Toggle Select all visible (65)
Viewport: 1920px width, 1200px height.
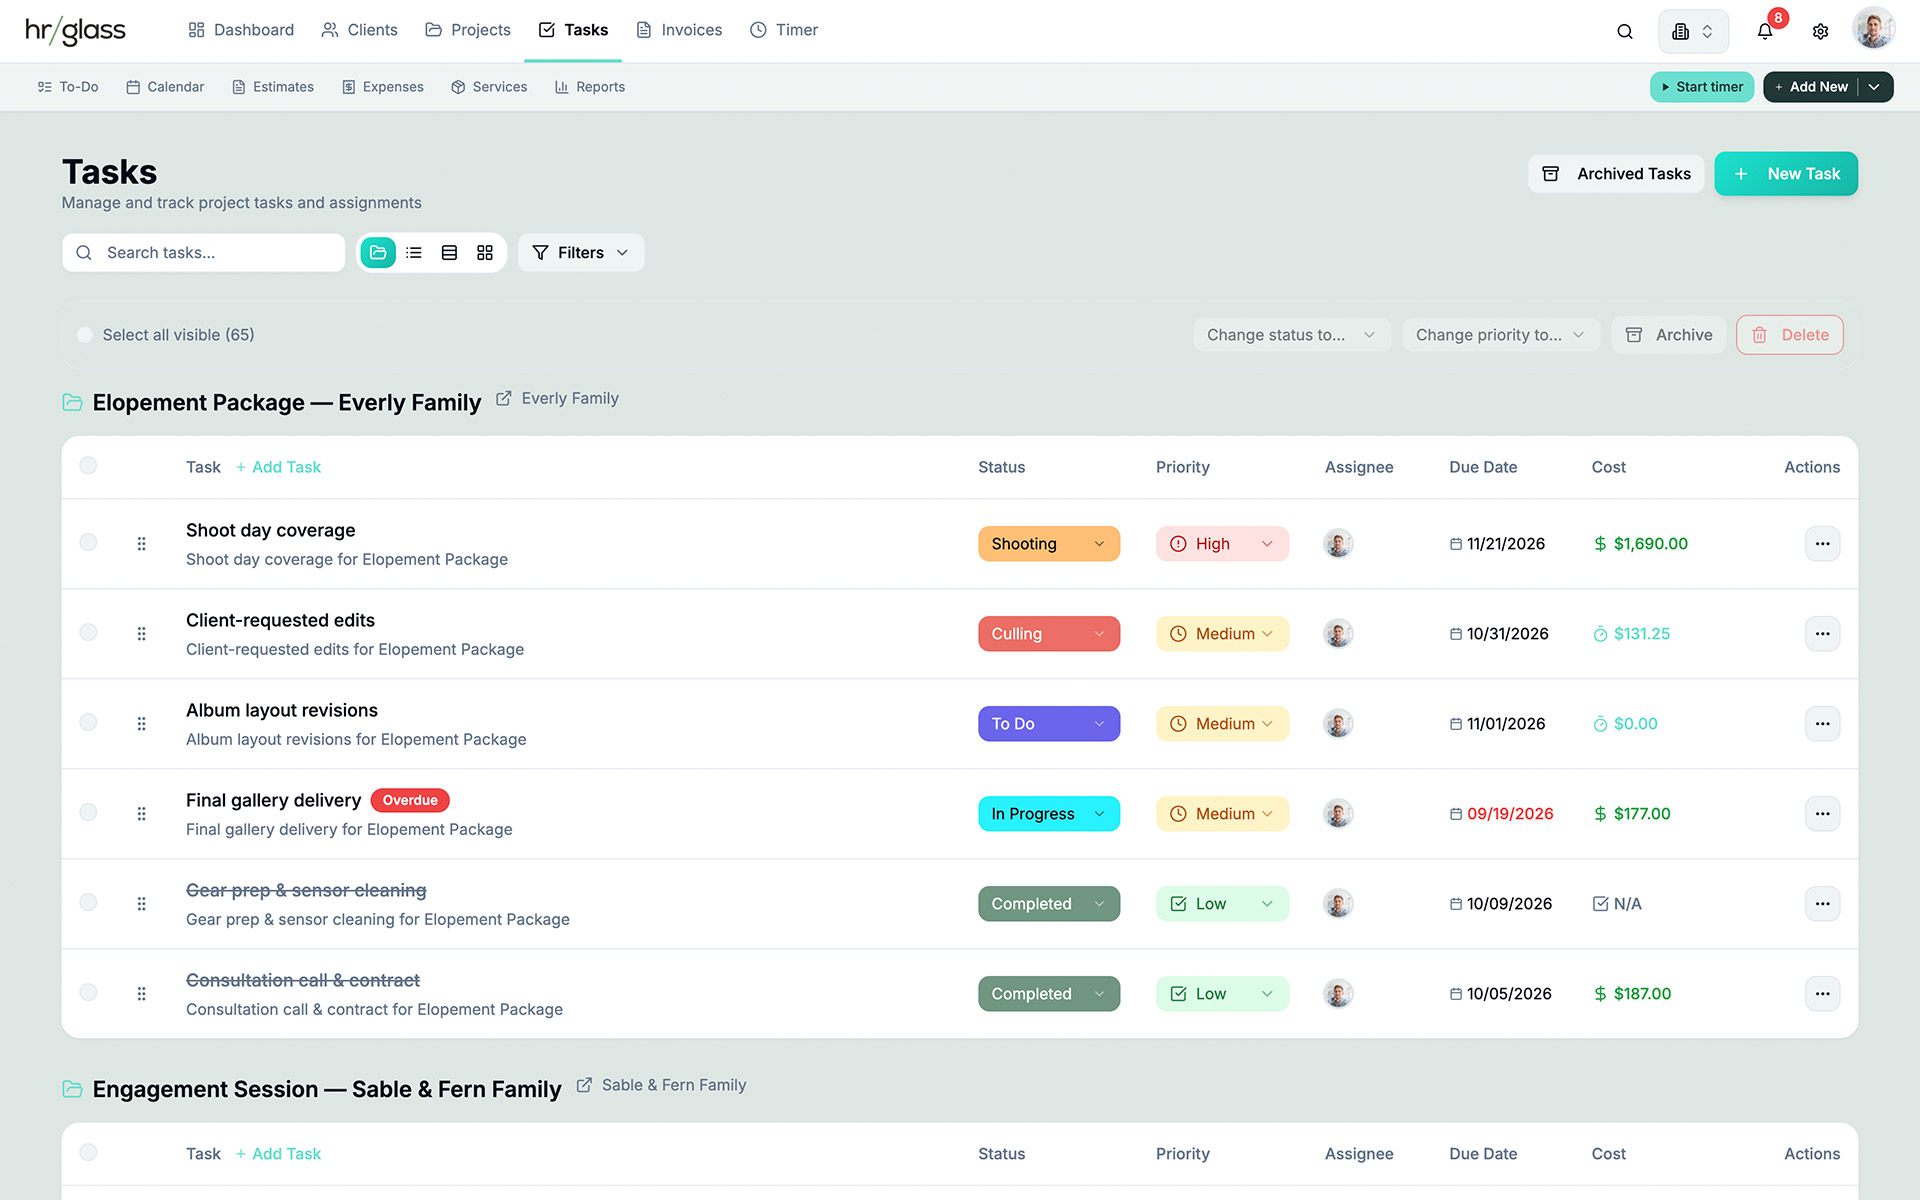click(x=85, y=335)
